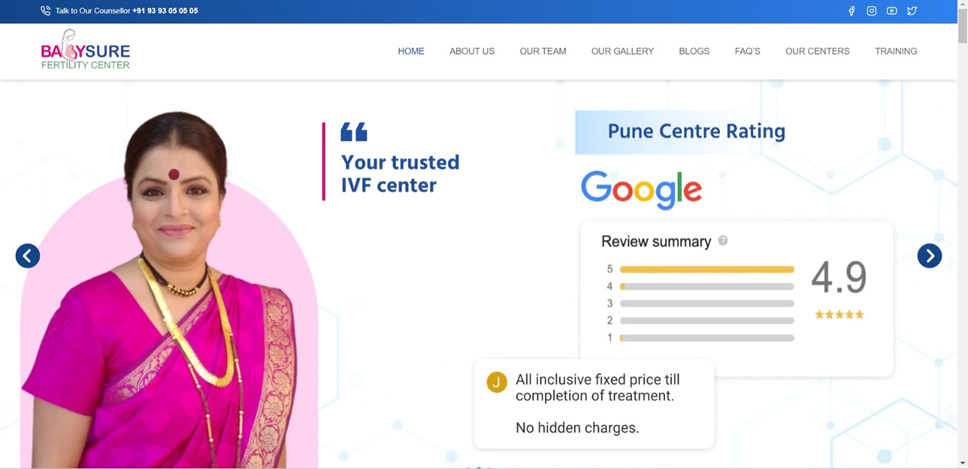Open the Instagram social icon

pyautogui.click(x=872, y=10)
